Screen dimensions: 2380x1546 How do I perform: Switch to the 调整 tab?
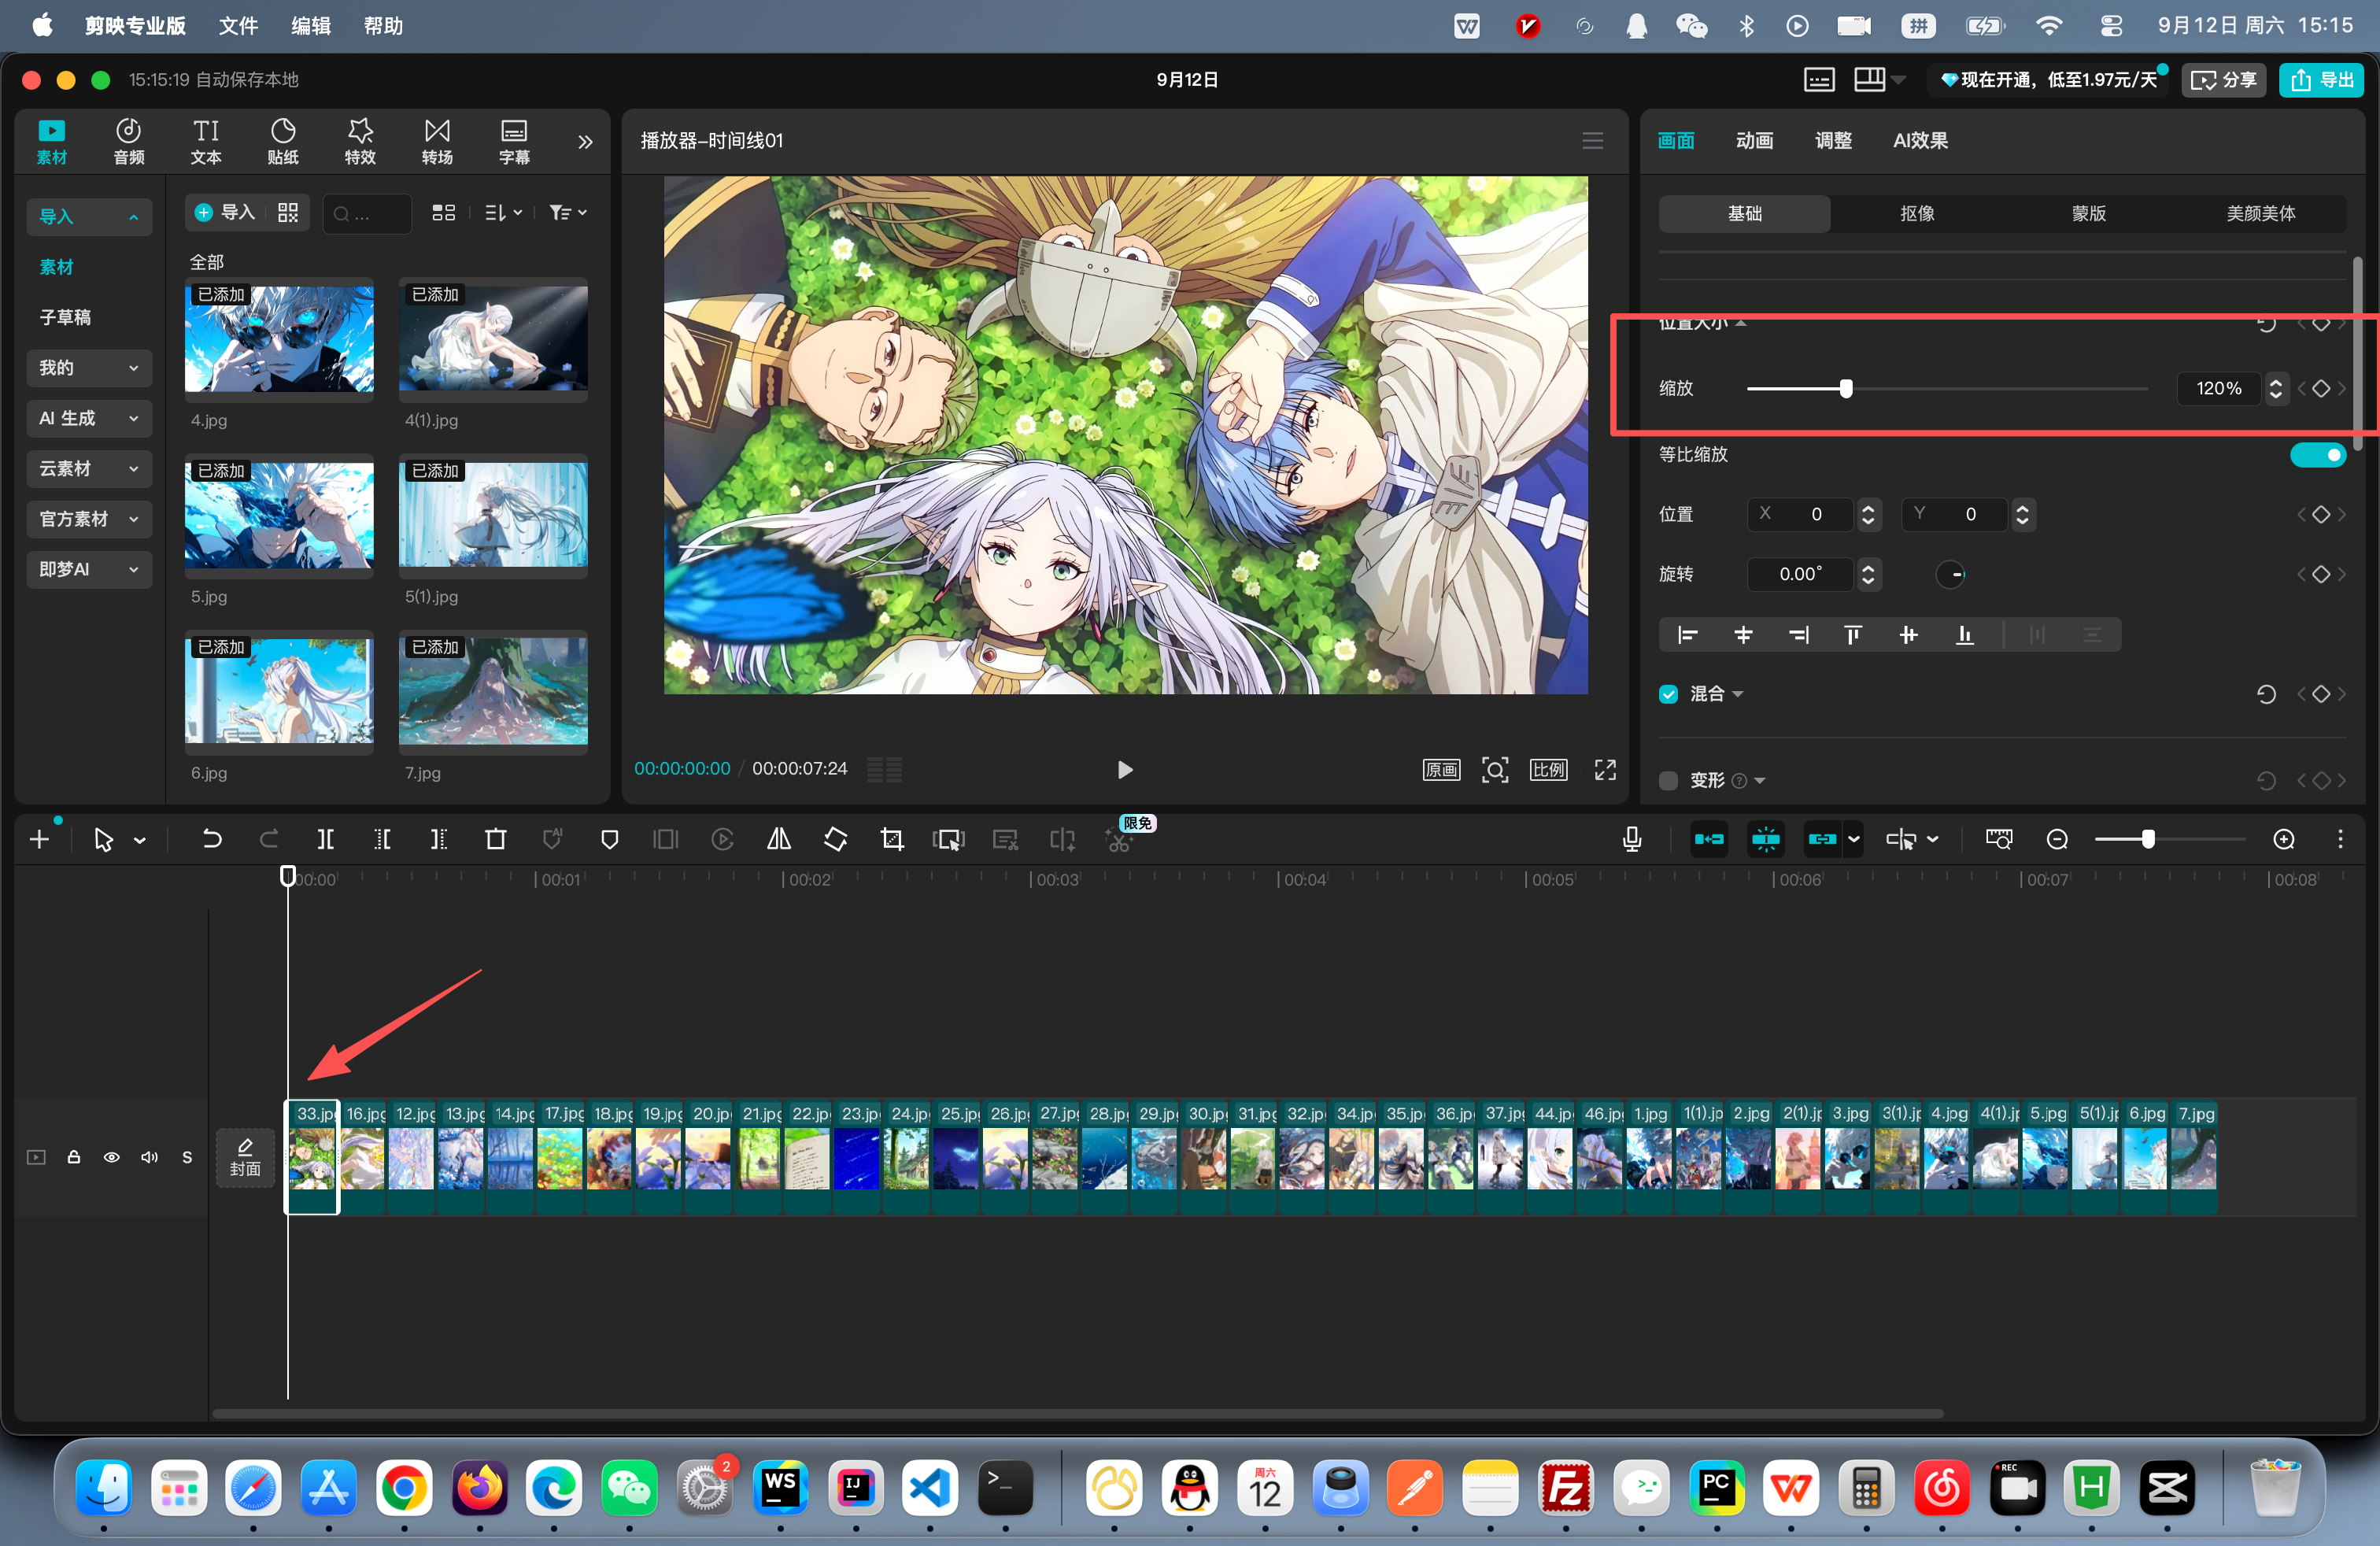click(x=1833, y=141)
